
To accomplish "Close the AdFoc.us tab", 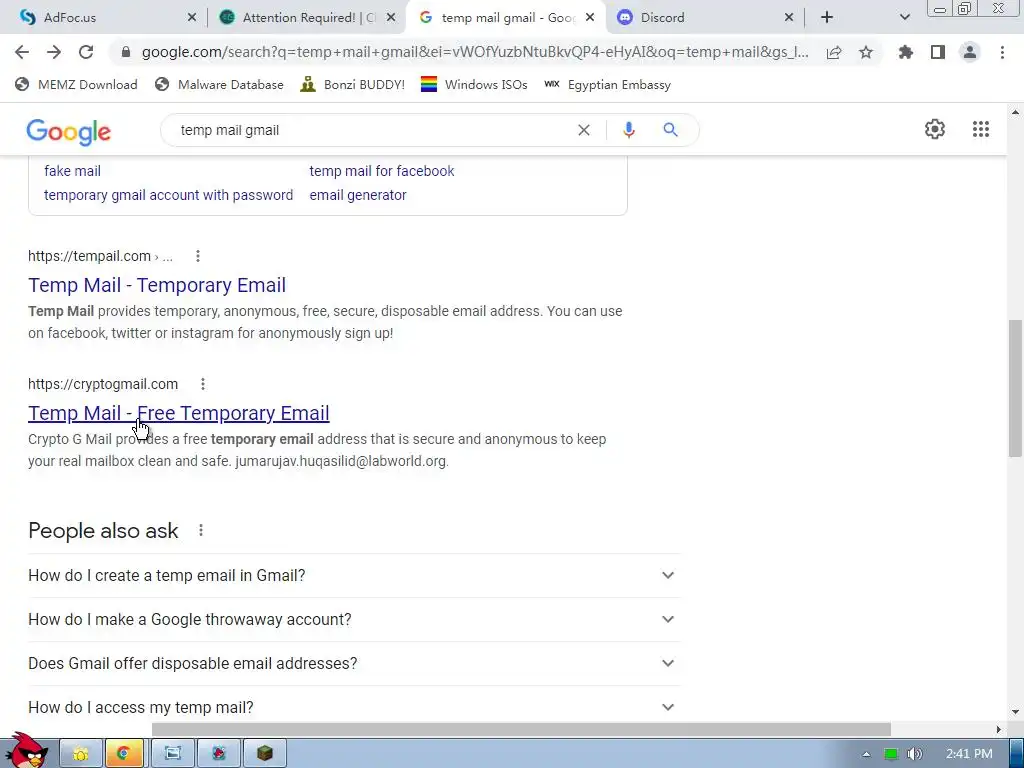I will 191,18.
